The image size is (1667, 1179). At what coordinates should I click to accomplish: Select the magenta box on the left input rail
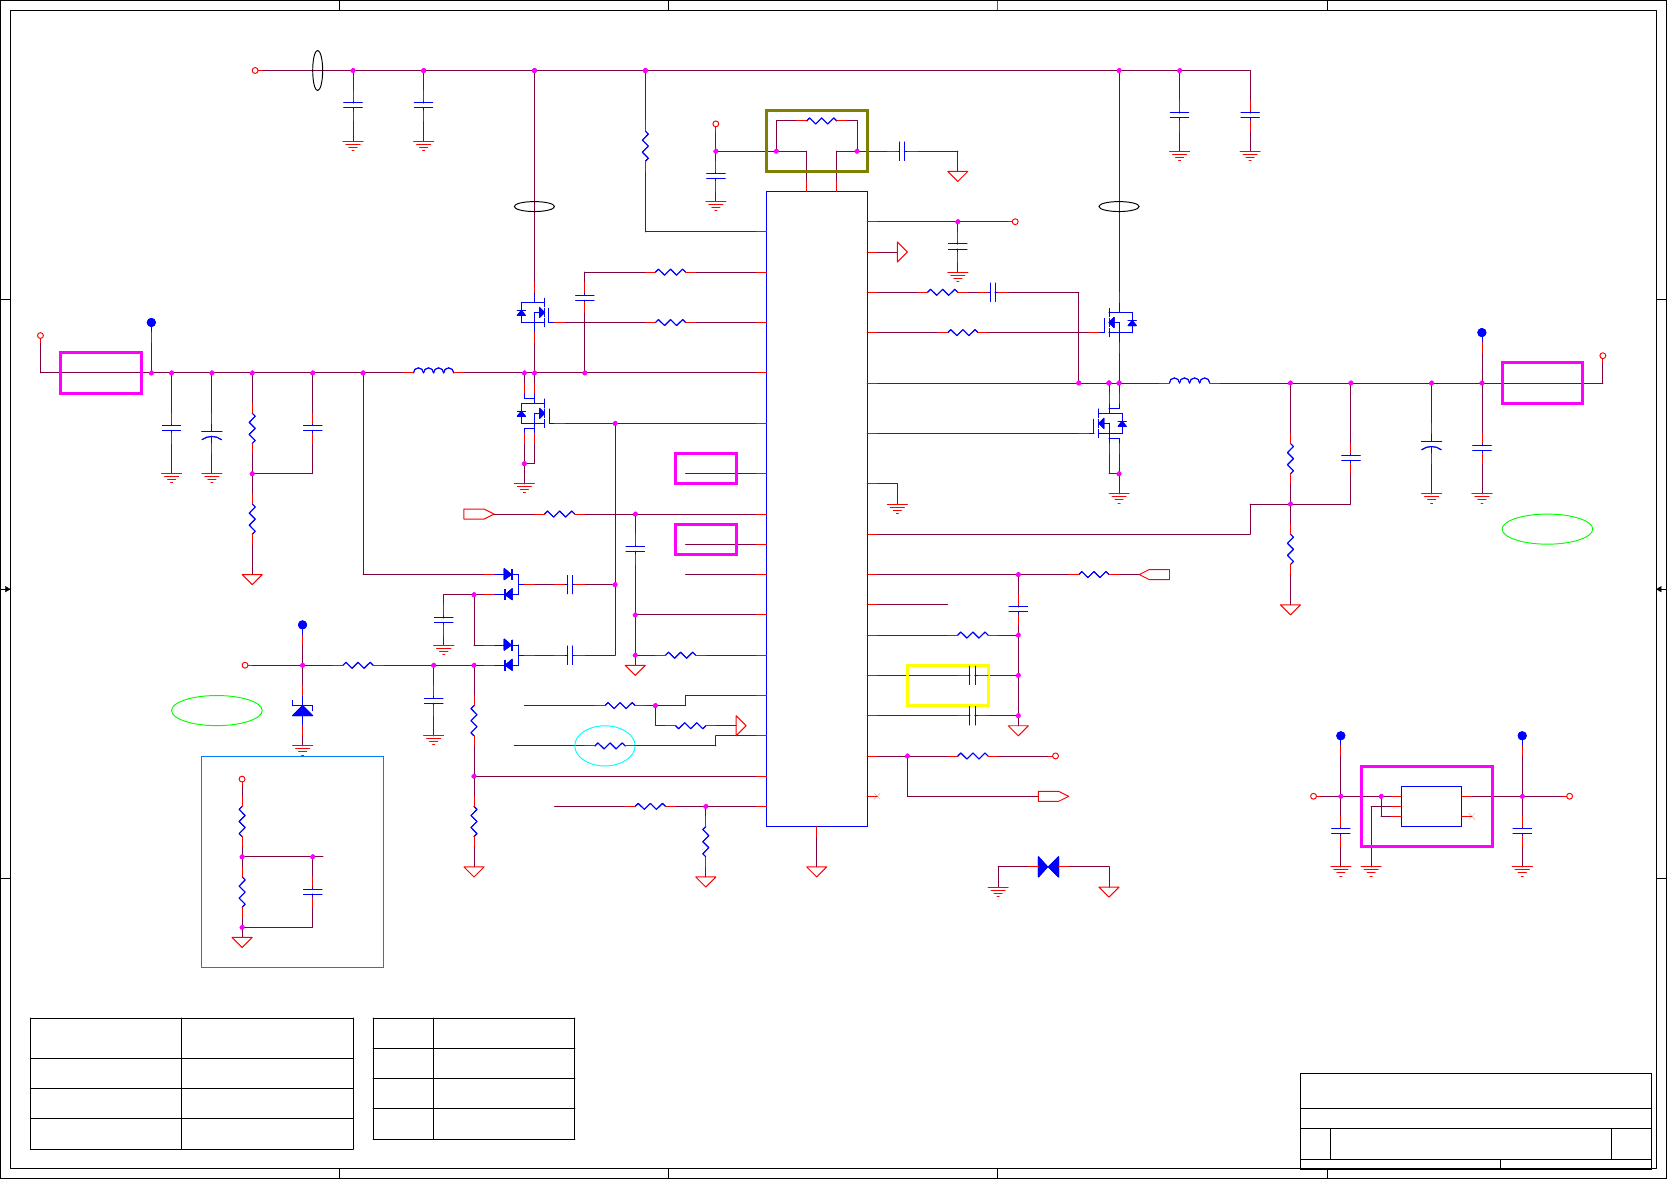[x=101, y=373]
